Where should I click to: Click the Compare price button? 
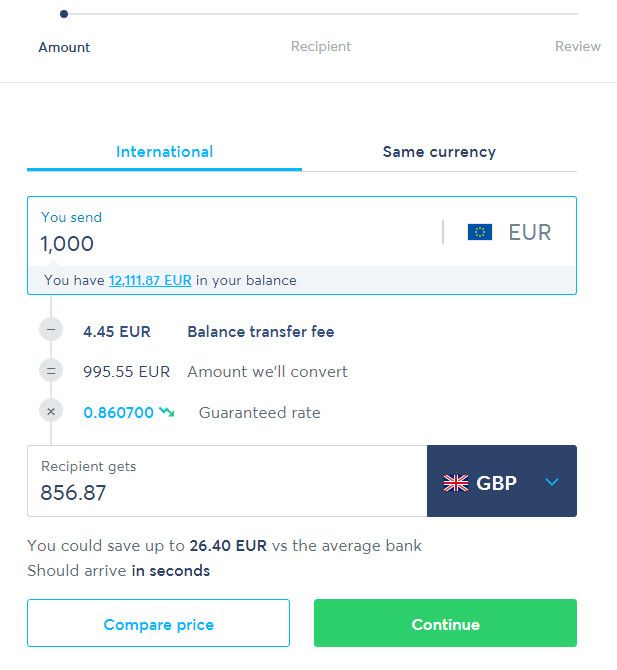[158, 625]
